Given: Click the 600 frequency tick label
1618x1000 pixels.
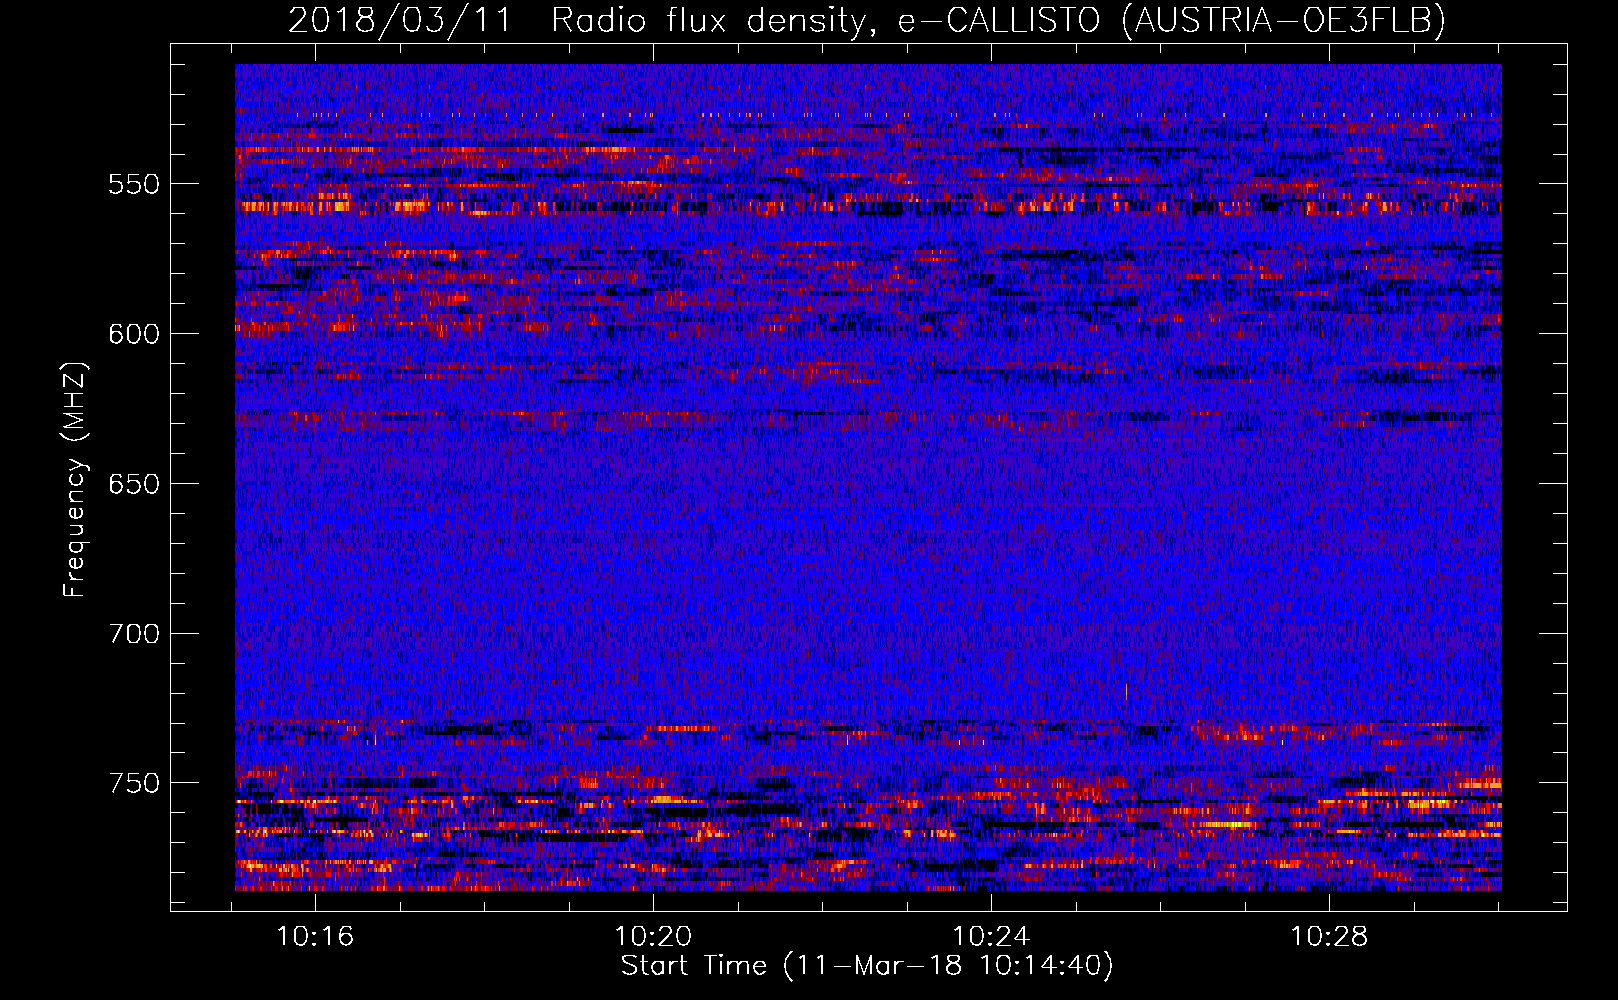Looking at the screenshot, I should (134, 334).
